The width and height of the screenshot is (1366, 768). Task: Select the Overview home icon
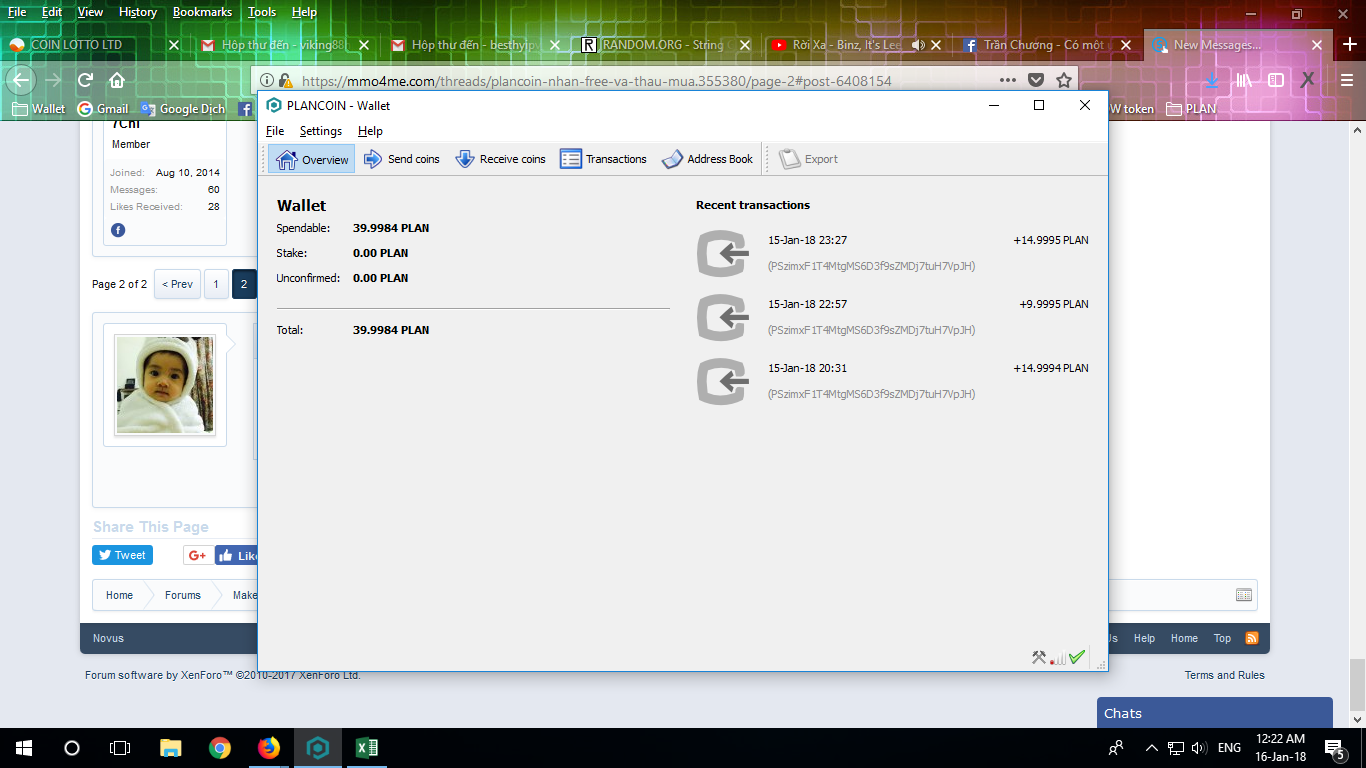pyautogui.click(x=288, y=159)
